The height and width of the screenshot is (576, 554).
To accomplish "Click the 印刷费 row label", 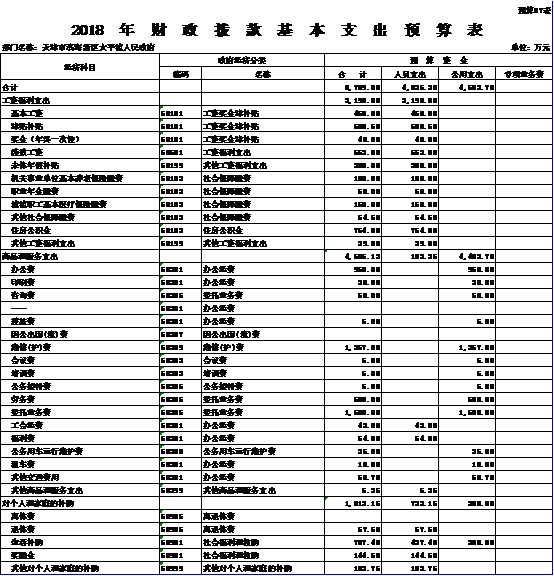I will click(x=23, y=282).
